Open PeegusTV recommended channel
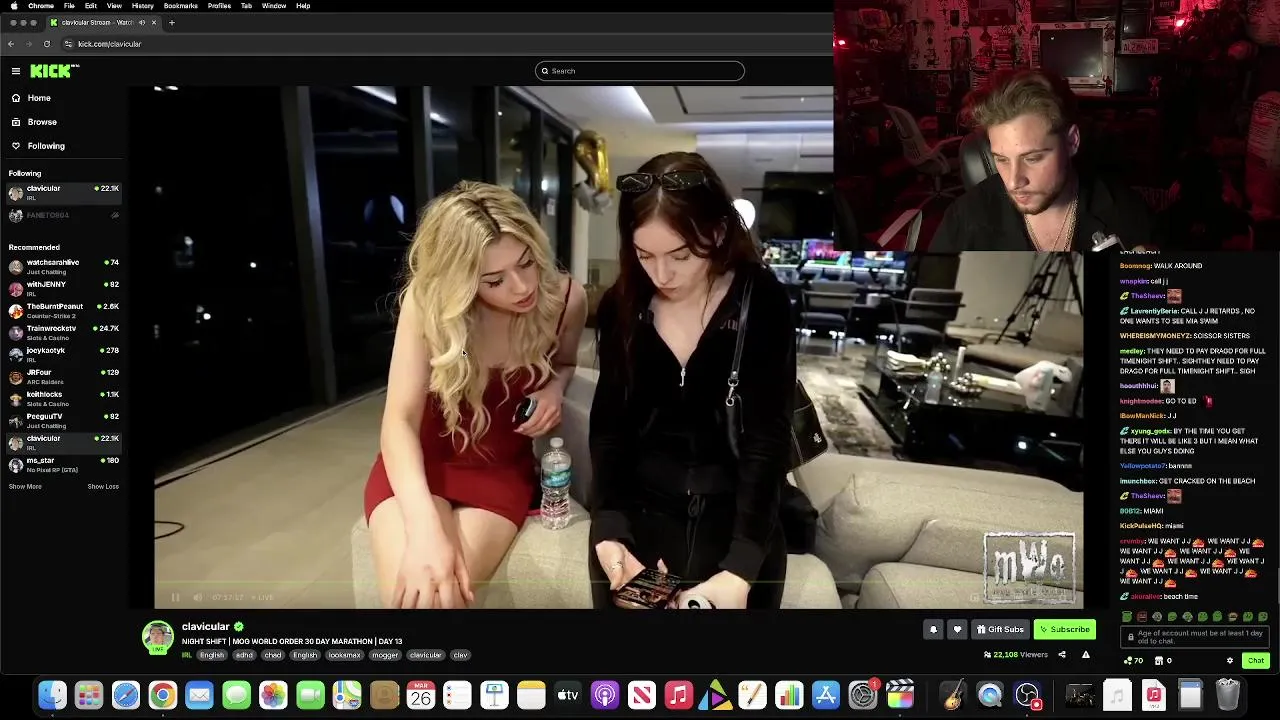The height and width of the screenshot is (720, 1280). tap(64, 420)
